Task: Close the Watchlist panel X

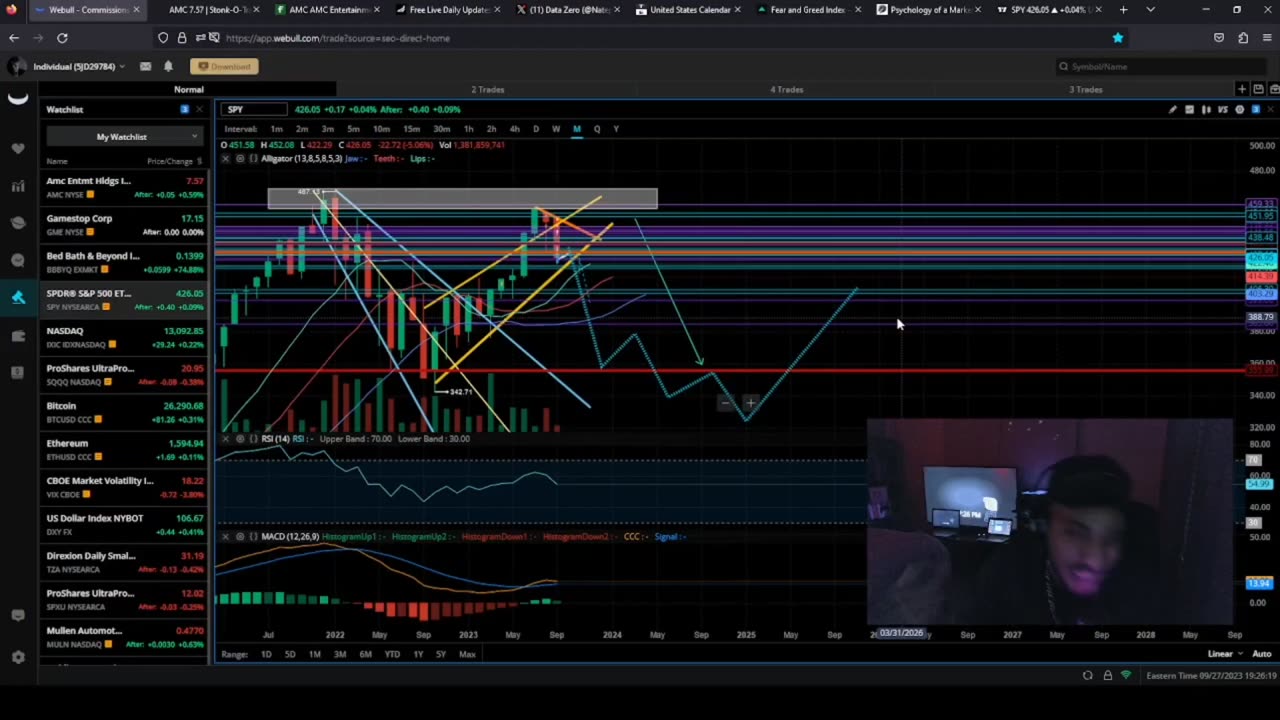Action: 198,109
